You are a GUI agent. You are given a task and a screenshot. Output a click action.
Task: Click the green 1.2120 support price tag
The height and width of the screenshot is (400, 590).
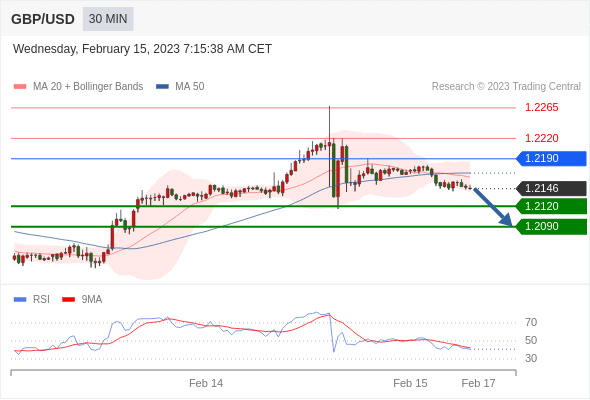coord(551,206)
